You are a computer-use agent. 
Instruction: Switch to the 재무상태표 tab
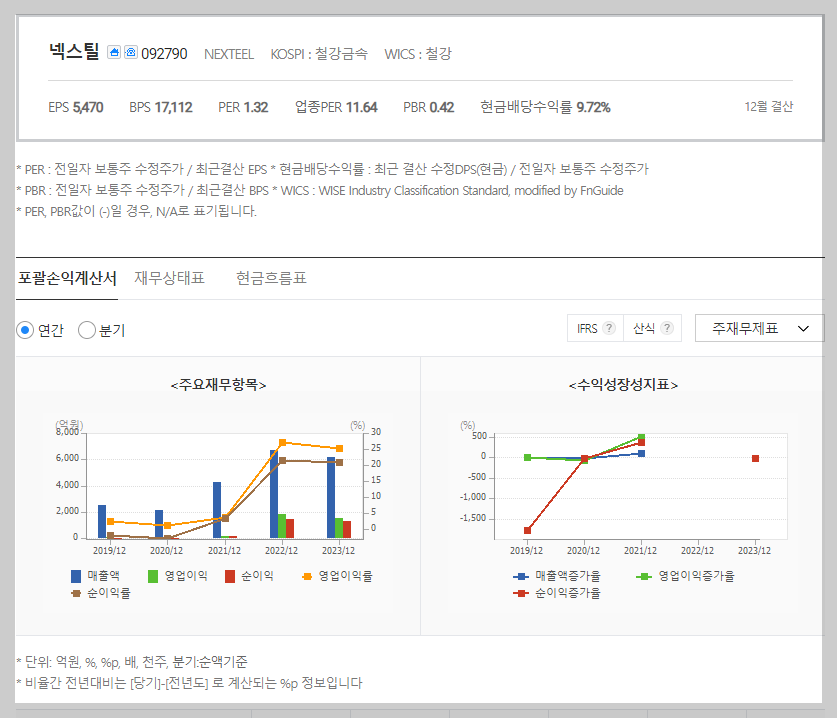[x=169, y=278]
